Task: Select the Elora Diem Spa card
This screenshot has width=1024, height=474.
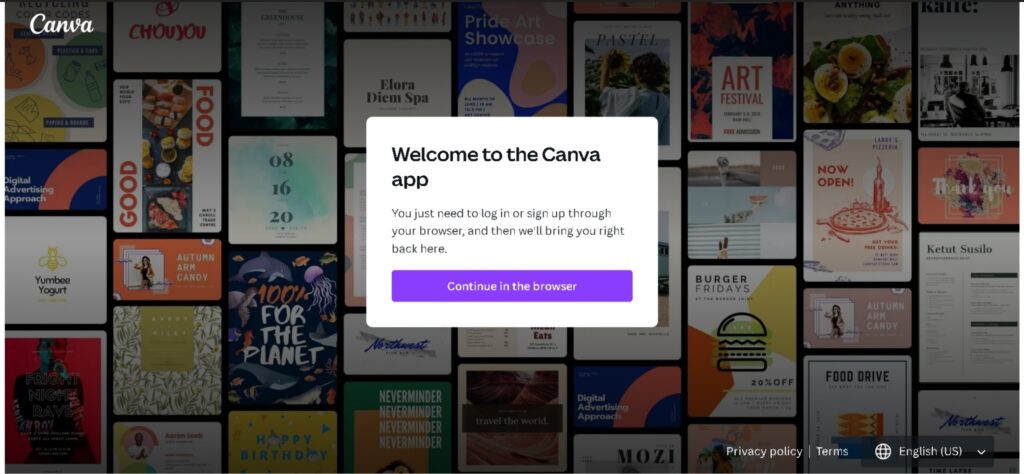Action: tap(397, 93)
